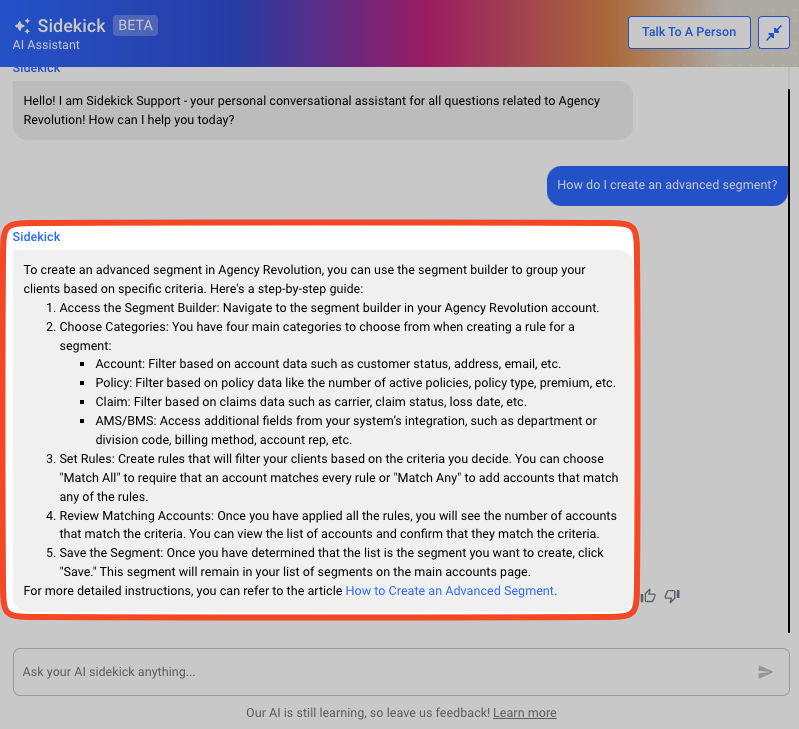Open 'How to Create an Advanced Segment' article
This screenshot has height=729, width=799.
pos(449,590)
